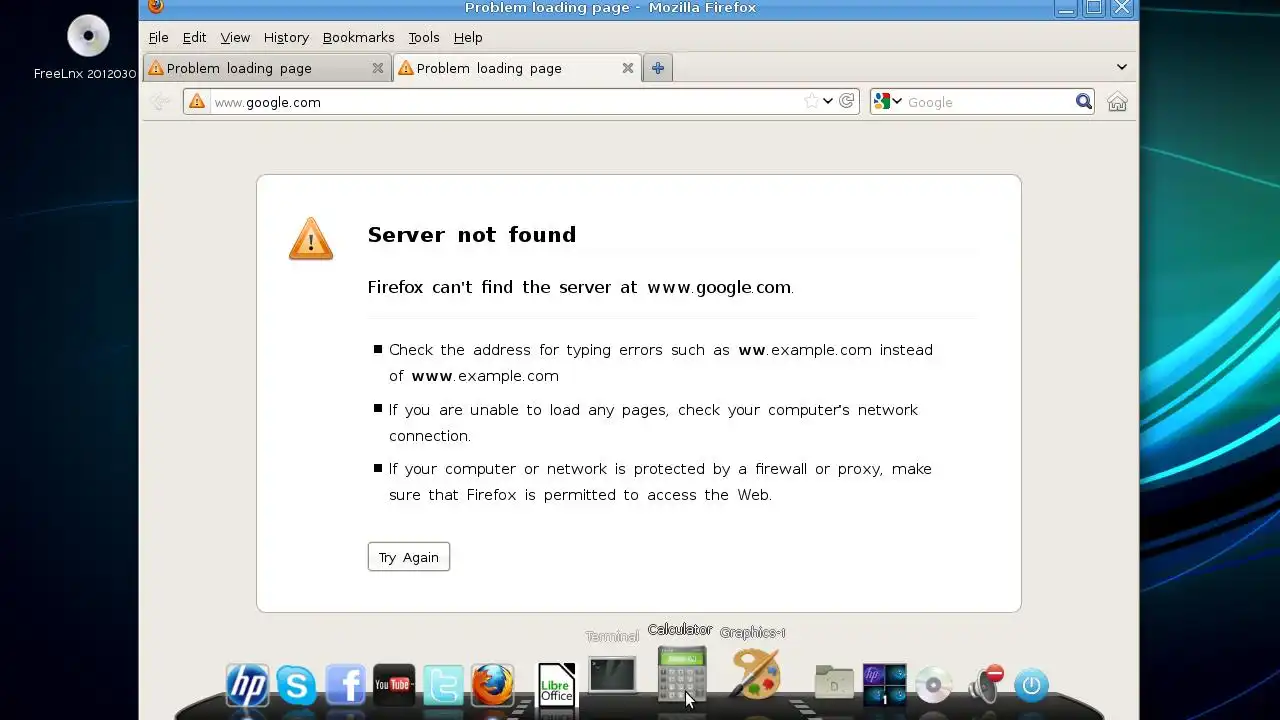The image size is (1280, 720).
Task: Click the disc icon in the dock
Action: pos(933,685)
